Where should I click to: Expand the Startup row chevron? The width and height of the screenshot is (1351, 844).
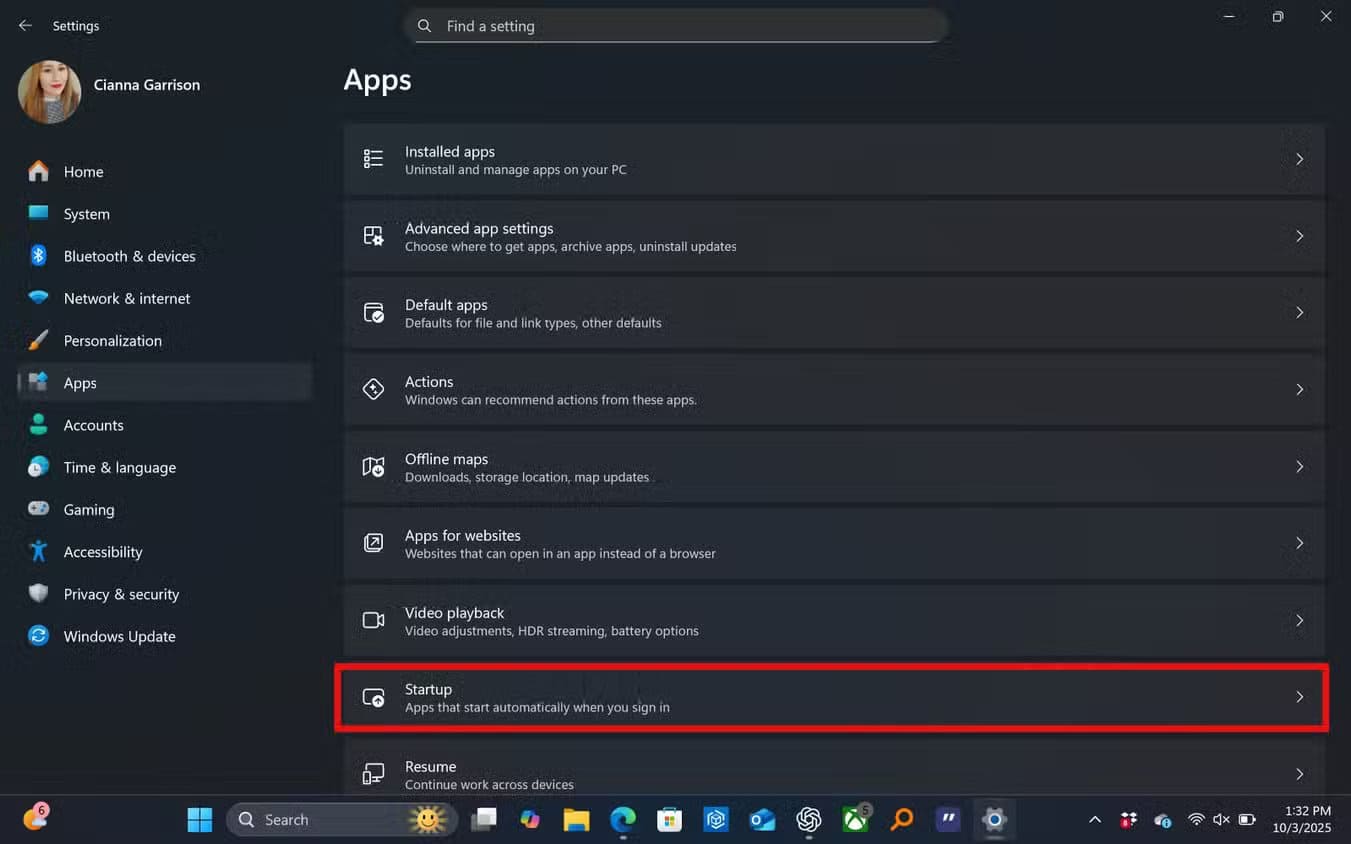[1299, 697]
